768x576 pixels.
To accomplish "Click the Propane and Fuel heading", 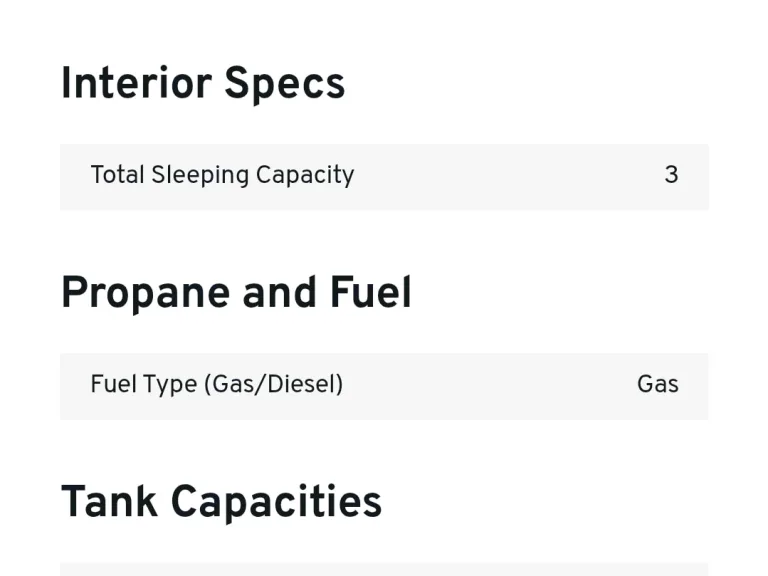I will 236,293.
